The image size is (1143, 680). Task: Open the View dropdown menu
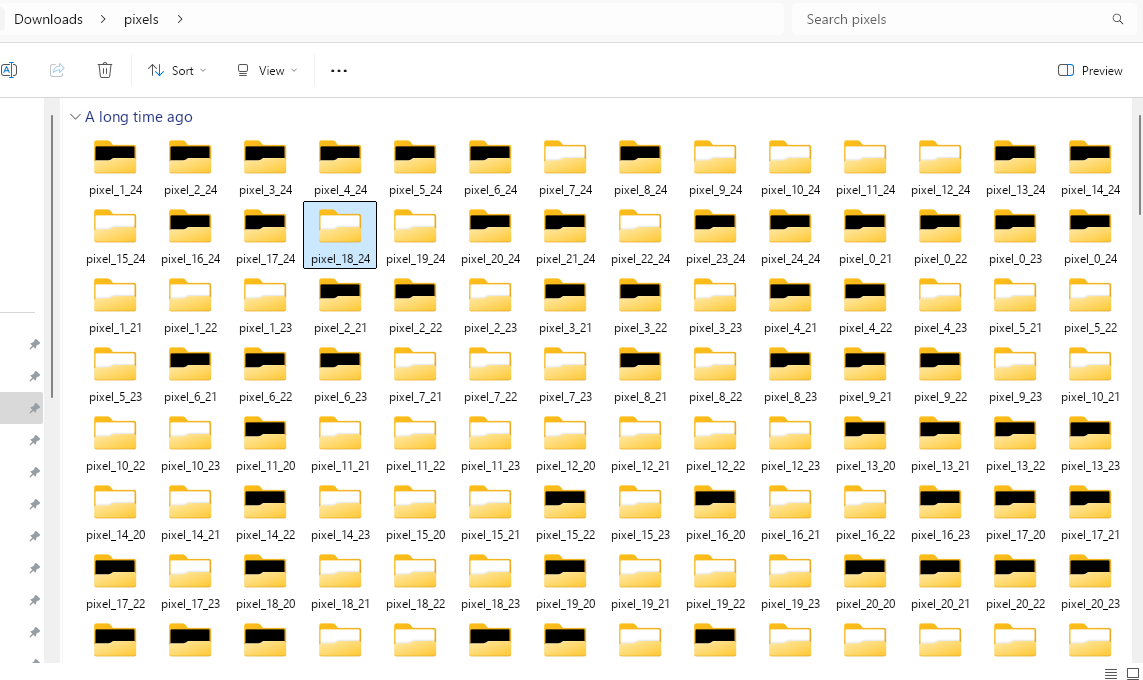[x=267, y=71]
